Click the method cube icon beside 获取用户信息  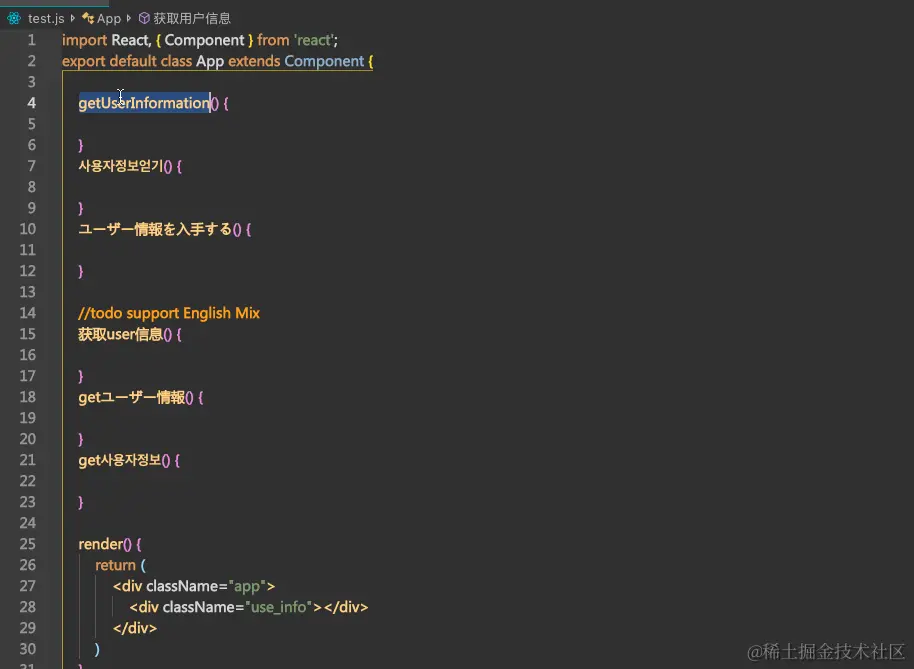coord(144,17)
